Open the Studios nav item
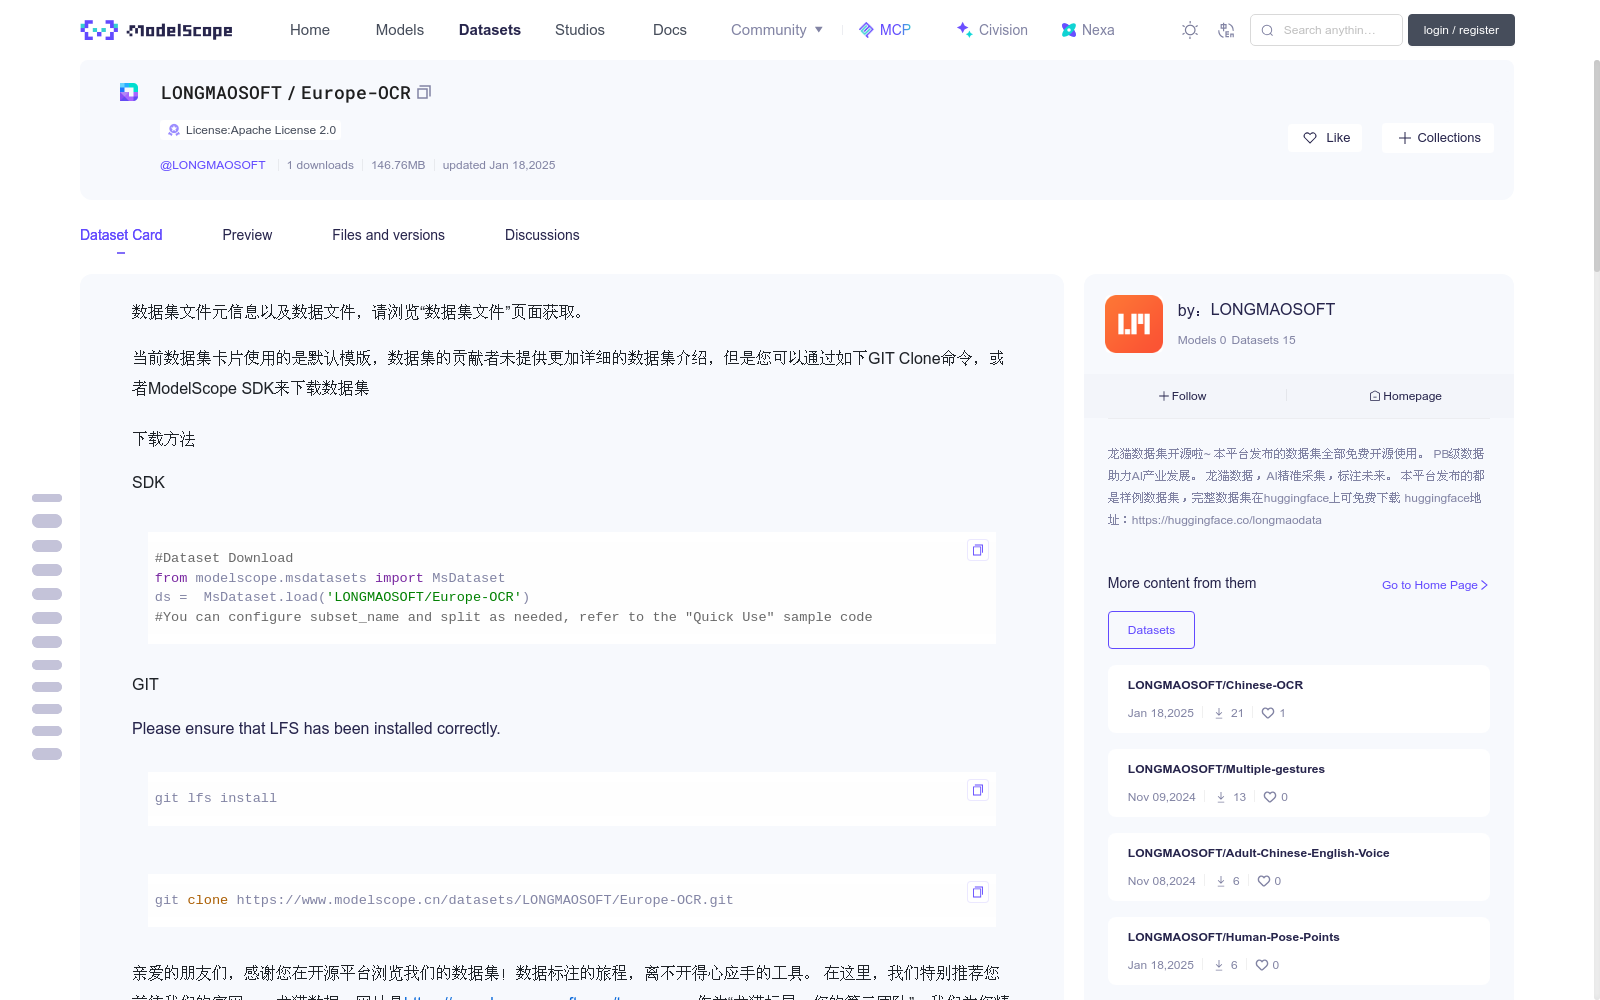1600x1000 pixels. pos(580,30)
